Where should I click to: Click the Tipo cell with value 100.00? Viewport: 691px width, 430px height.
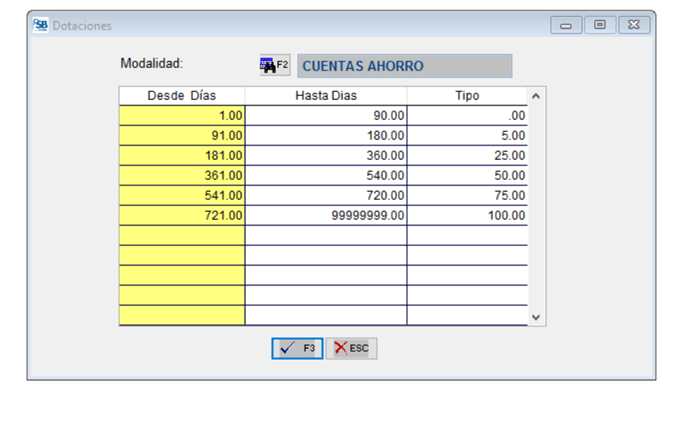pyautogui.click(x=466, y=215)
